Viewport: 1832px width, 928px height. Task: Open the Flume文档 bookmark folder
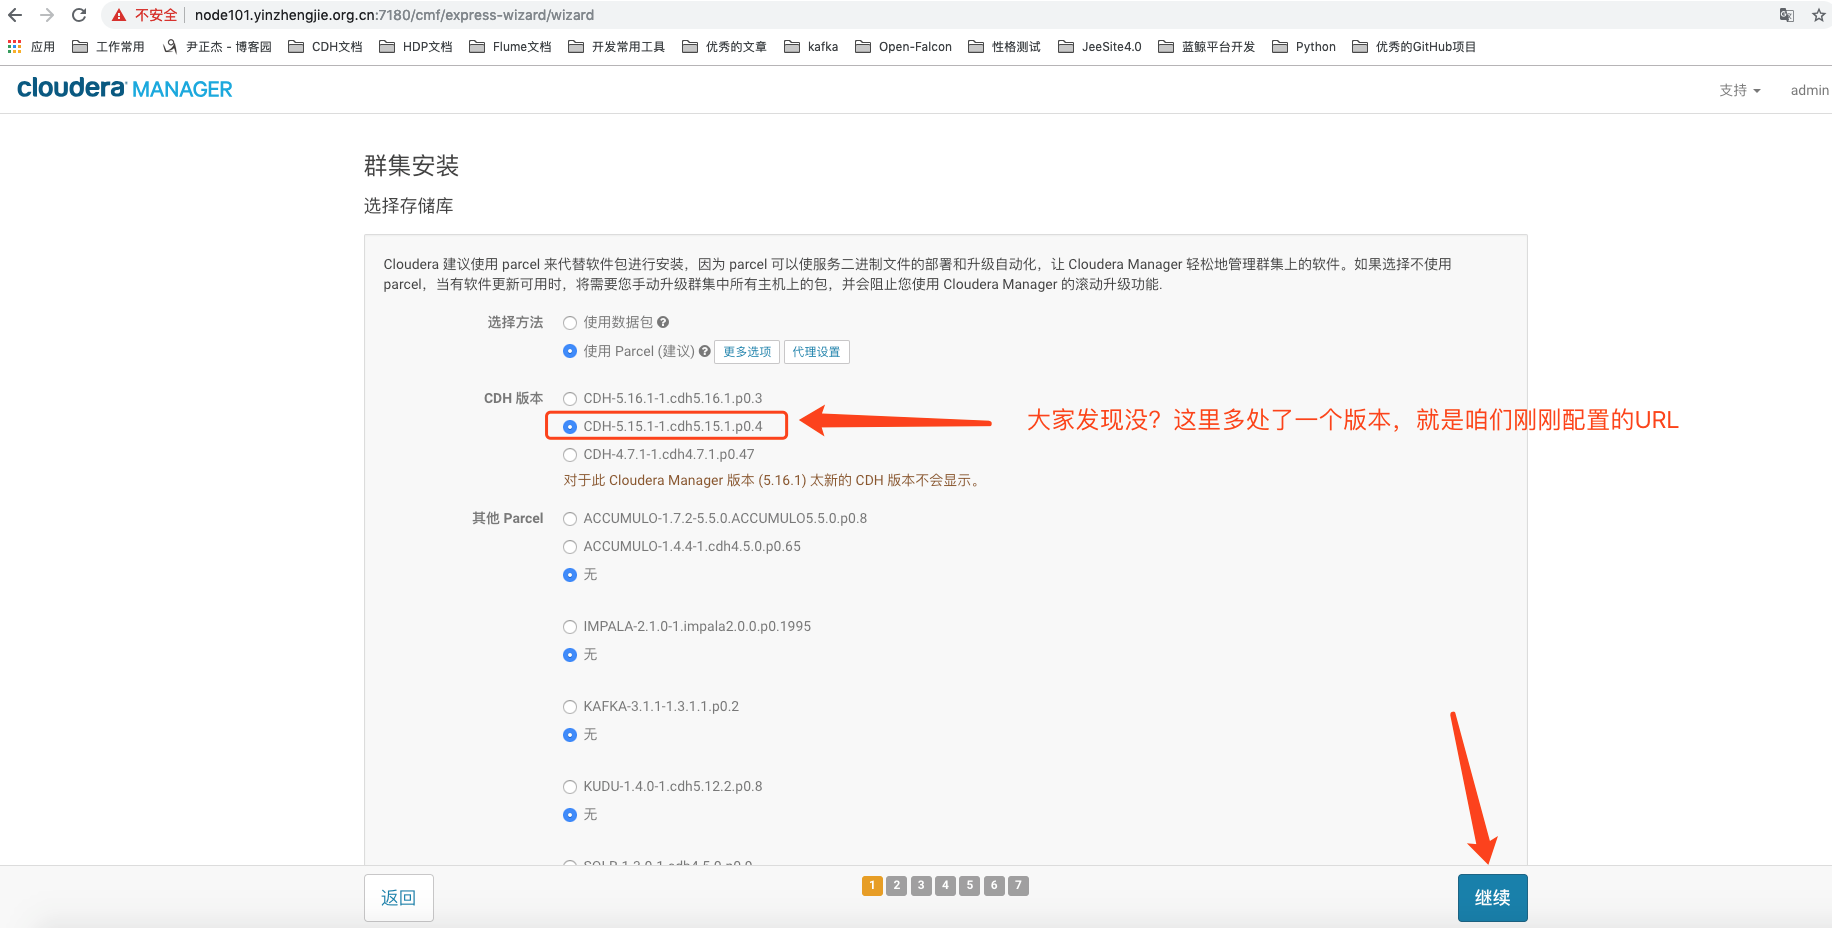pos(510,47)
